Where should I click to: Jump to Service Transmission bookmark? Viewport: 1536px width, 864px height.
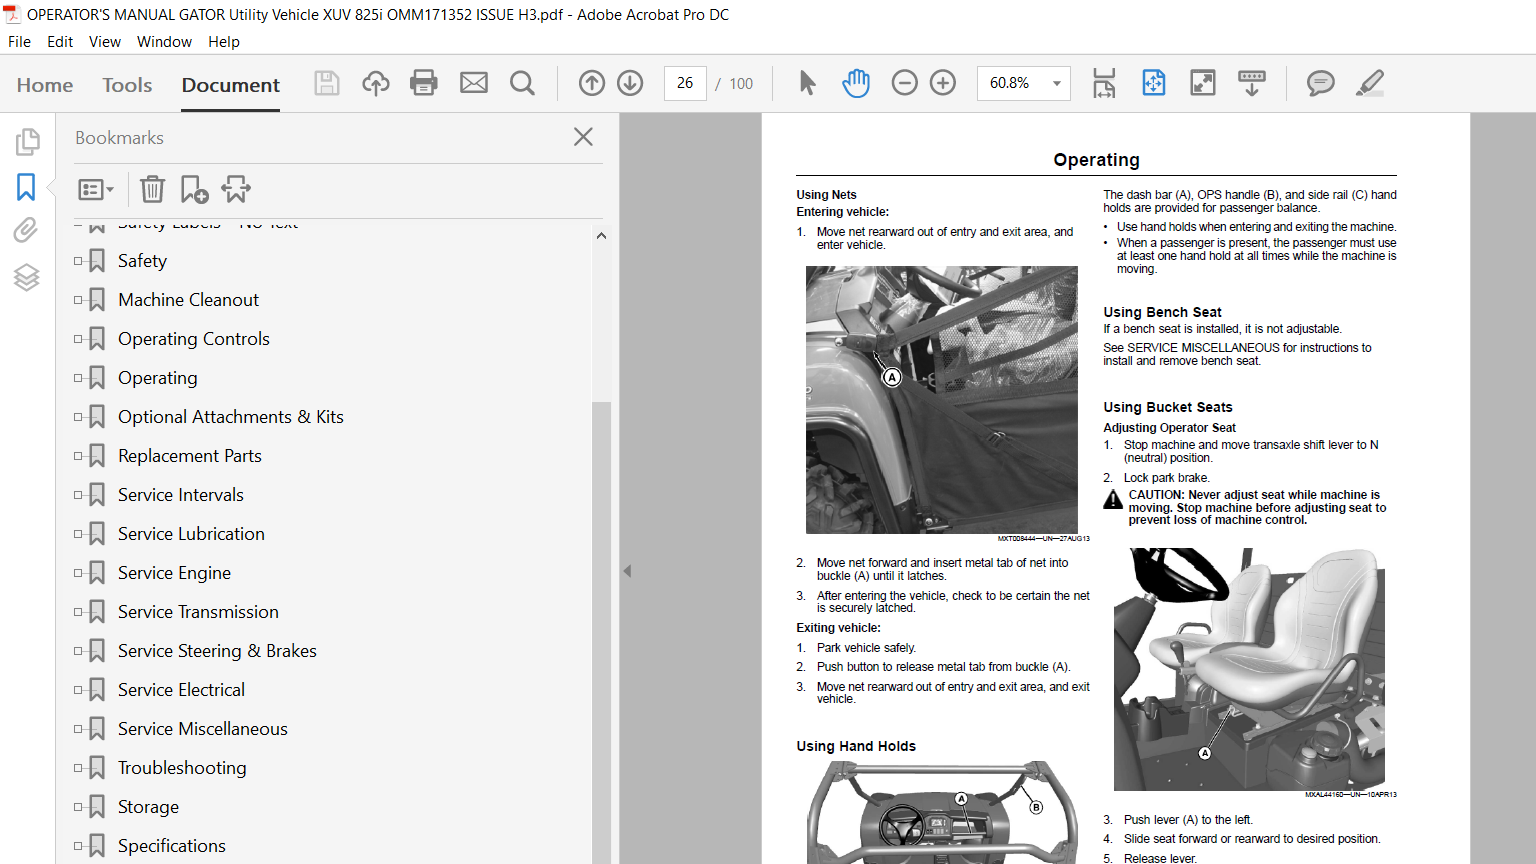[198, 612]
